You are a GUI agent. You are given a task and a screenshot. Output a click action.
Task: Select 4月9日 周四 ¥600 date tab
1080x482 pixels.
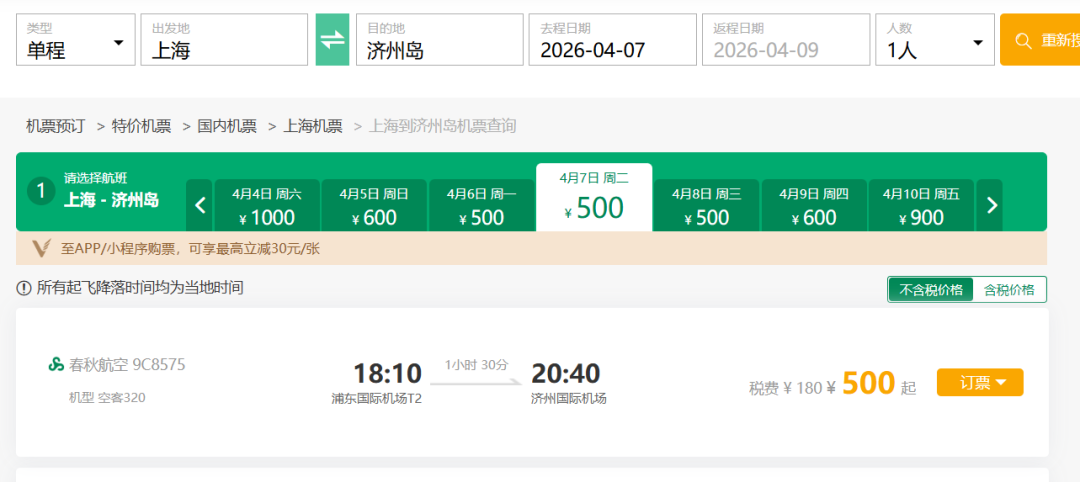[814, 205]
